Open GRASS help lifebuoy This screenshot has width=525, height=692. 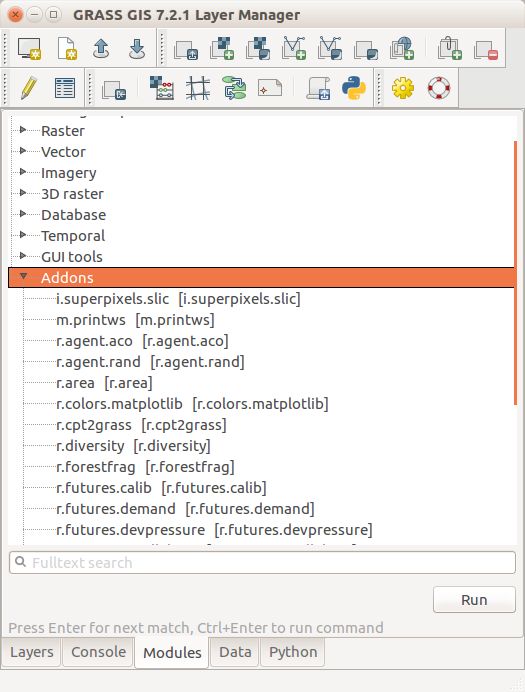click(x=439, y=88)
